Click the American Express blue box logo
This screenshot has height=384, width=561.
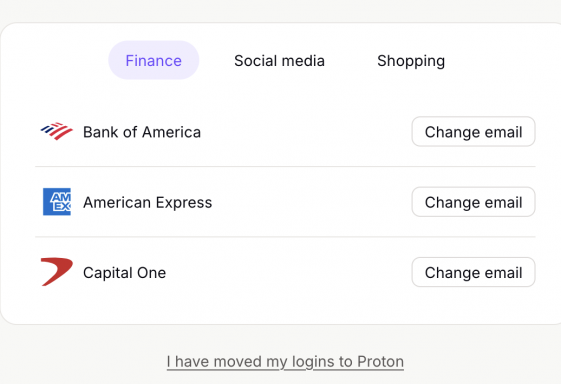click(x=57, y=202)
